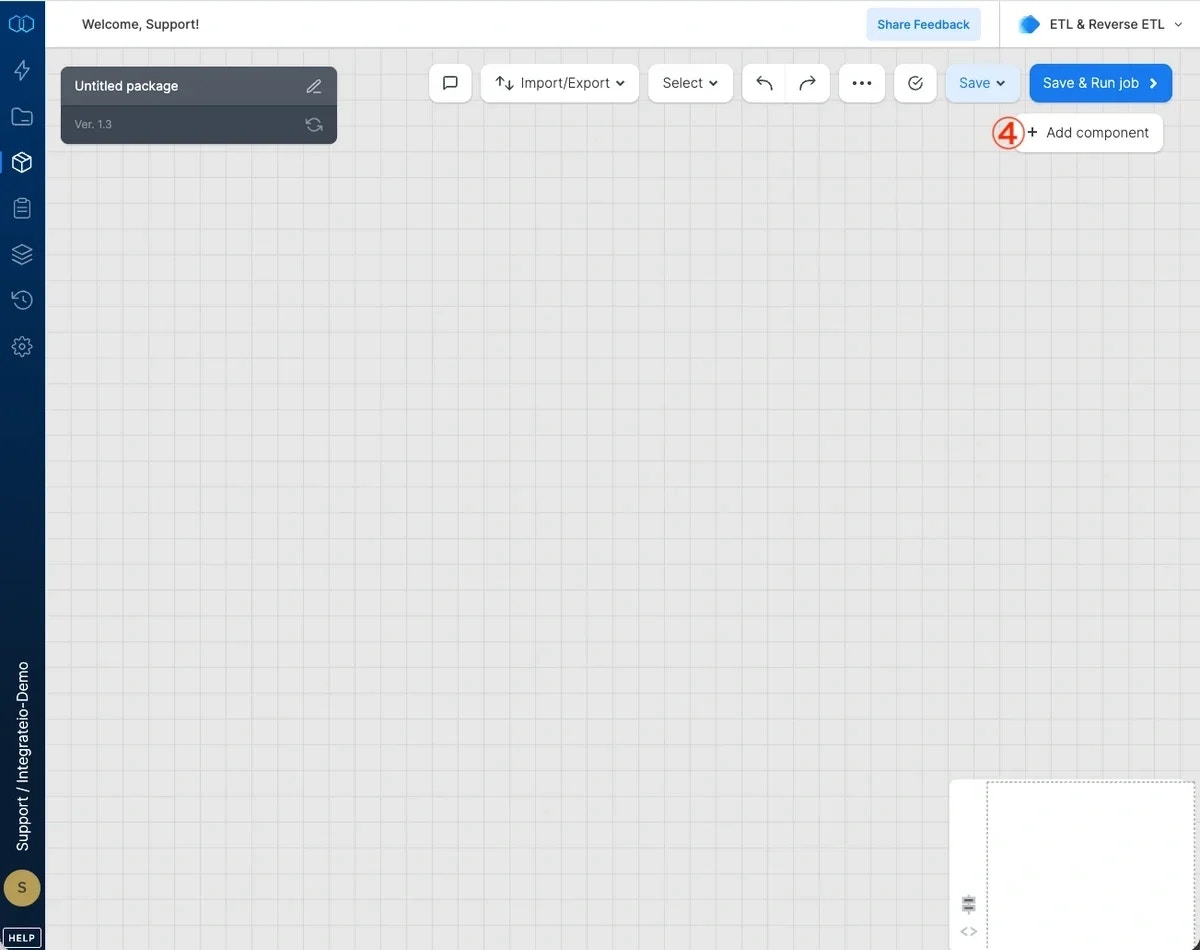Open the three-dot more options menu
Image resolution: width=1200 pixels, height=950 pixels.
pyautogui.click(x=862, y=83)
